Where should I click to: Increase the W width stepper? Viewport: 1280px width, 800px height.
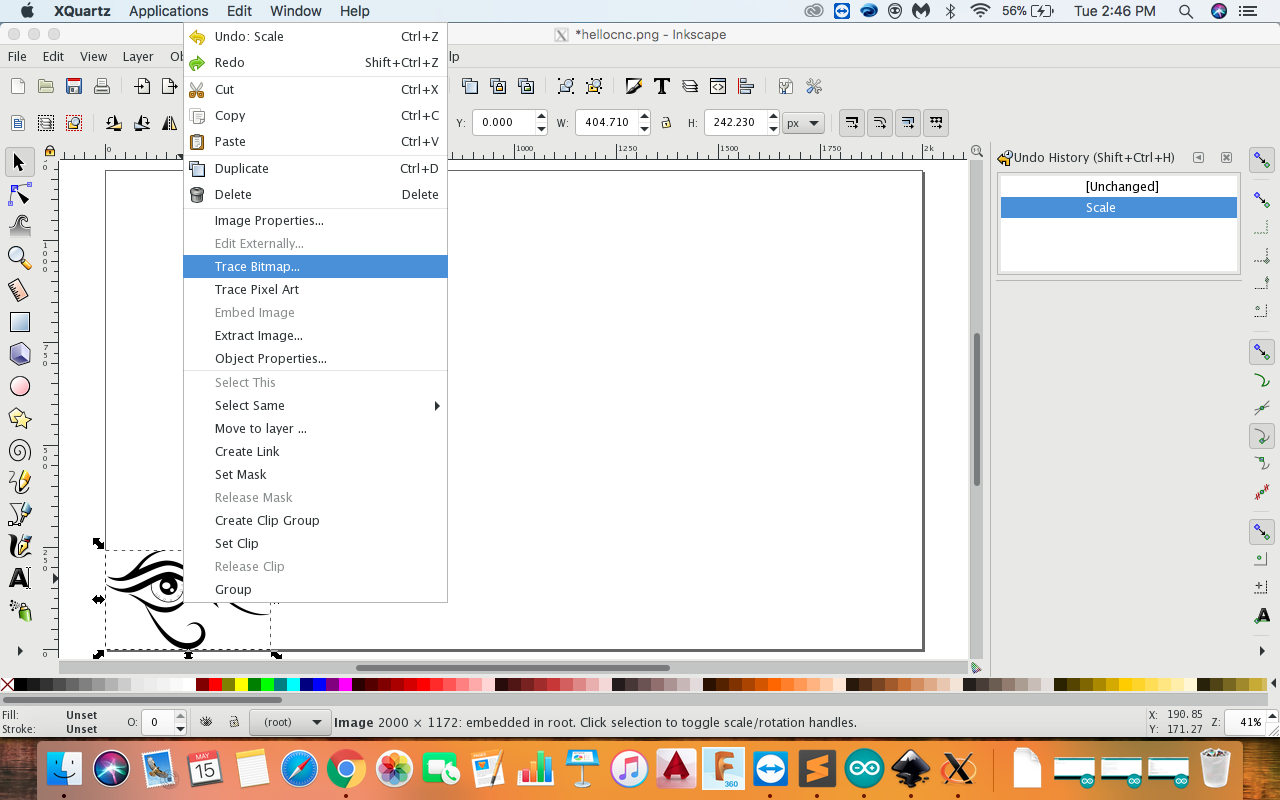pyautogui.click(x=645, y=117)
